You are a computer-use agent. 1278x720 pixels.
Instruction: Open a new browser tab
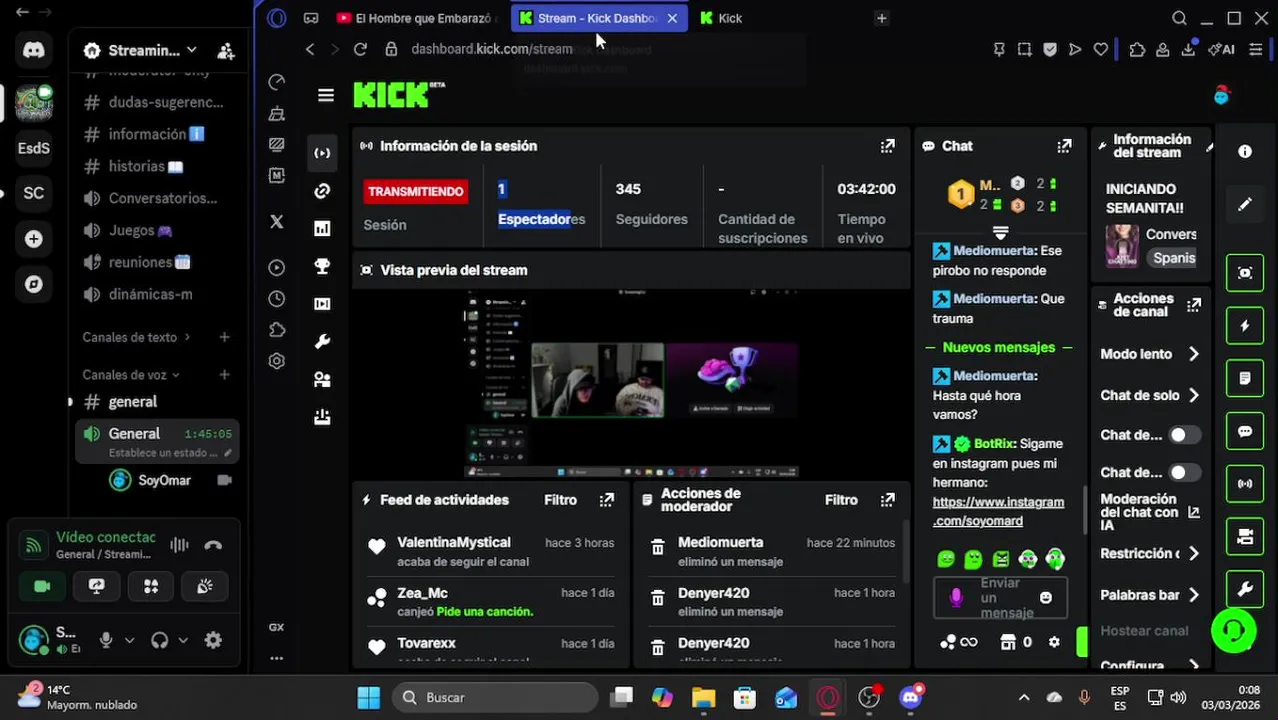pos(881,18)
